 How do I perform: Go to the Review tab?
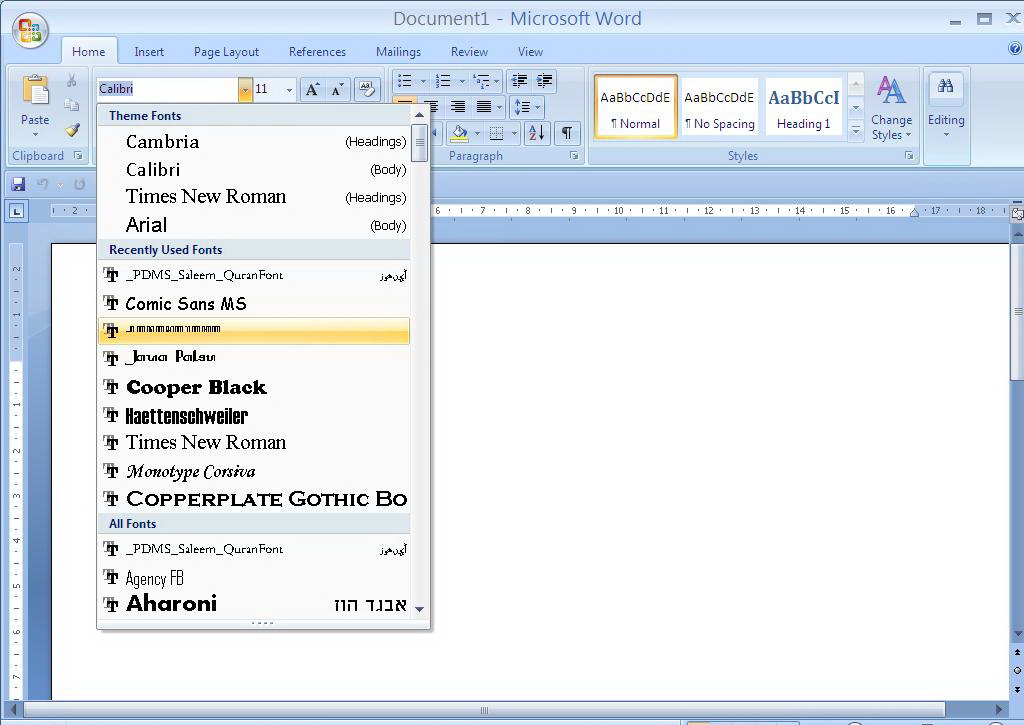tap(469, 52)
